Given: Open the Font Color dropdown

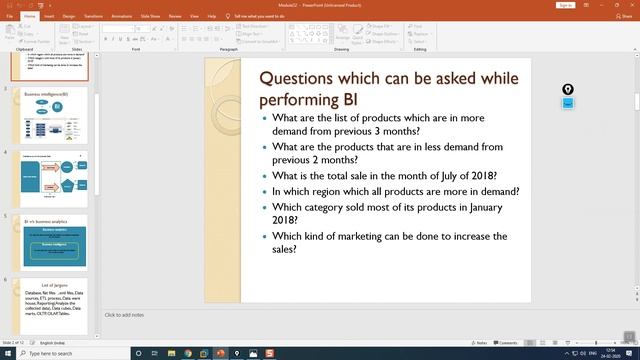Looking at the screenshot, I should (x=168, y=39).
